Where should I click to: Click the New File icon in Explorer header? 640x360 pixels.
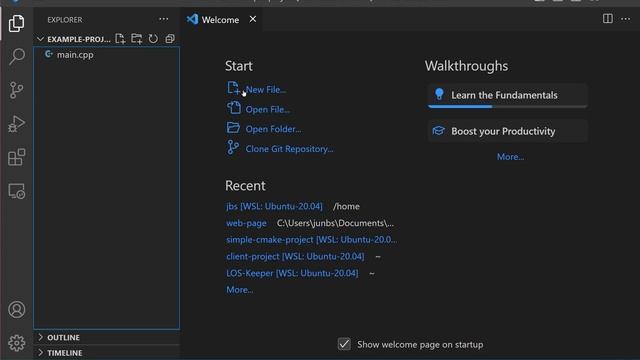click(120, 39)
